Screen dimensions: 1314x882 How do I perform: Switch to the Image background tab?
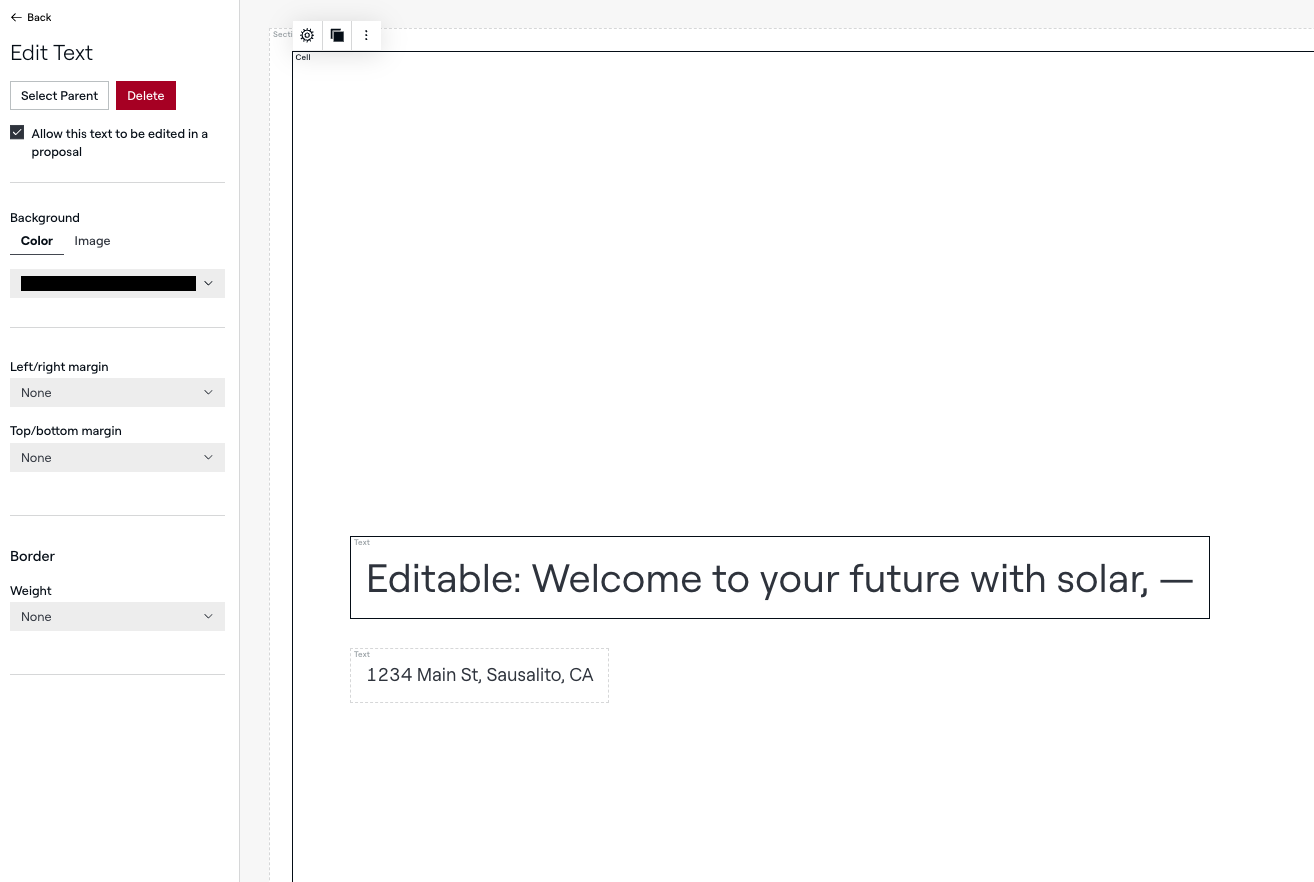(92, 241)
